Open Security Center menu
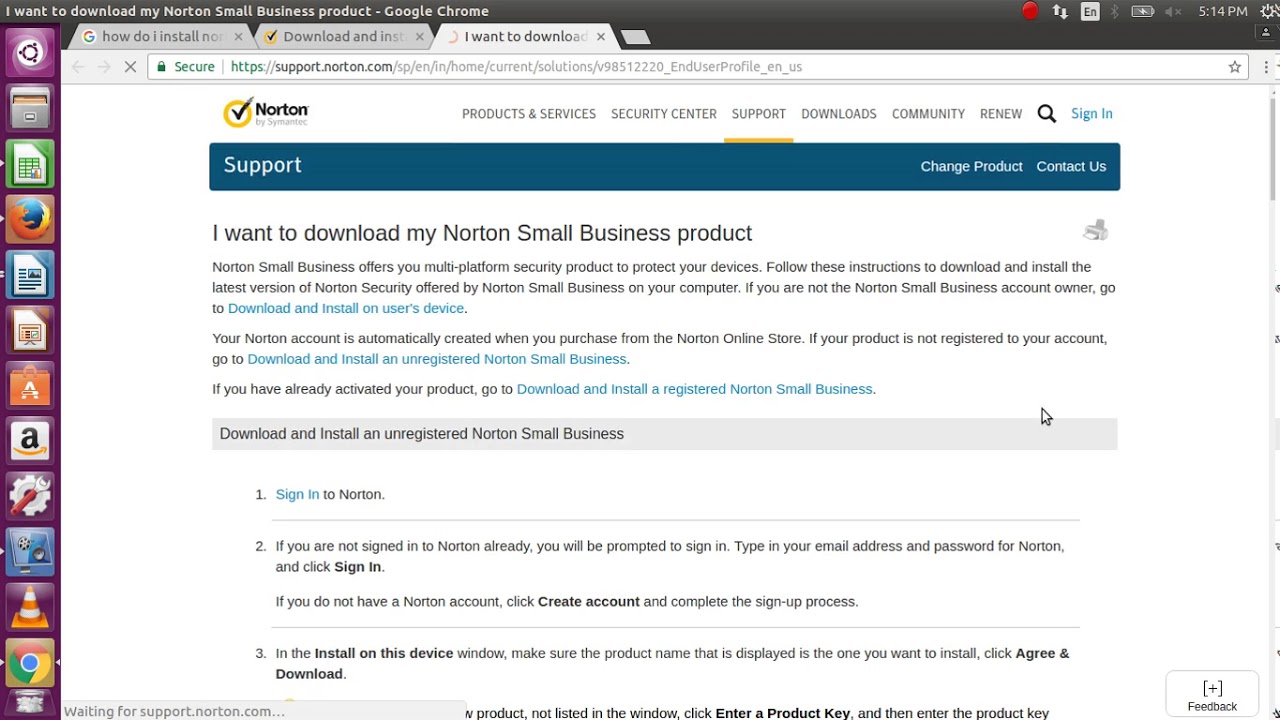The height and width of the screenshot is (720, 1280). [x=664, y=114]
